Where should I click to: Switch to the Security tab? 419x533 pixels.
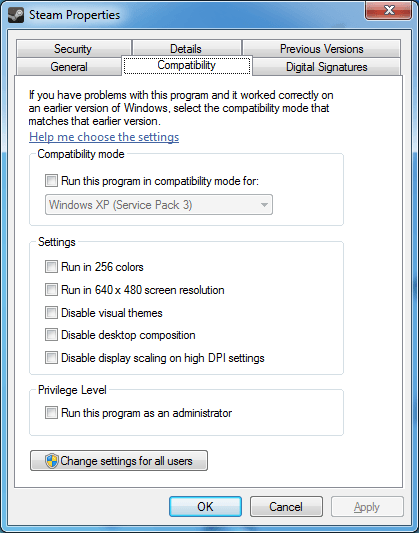point(73,49)
